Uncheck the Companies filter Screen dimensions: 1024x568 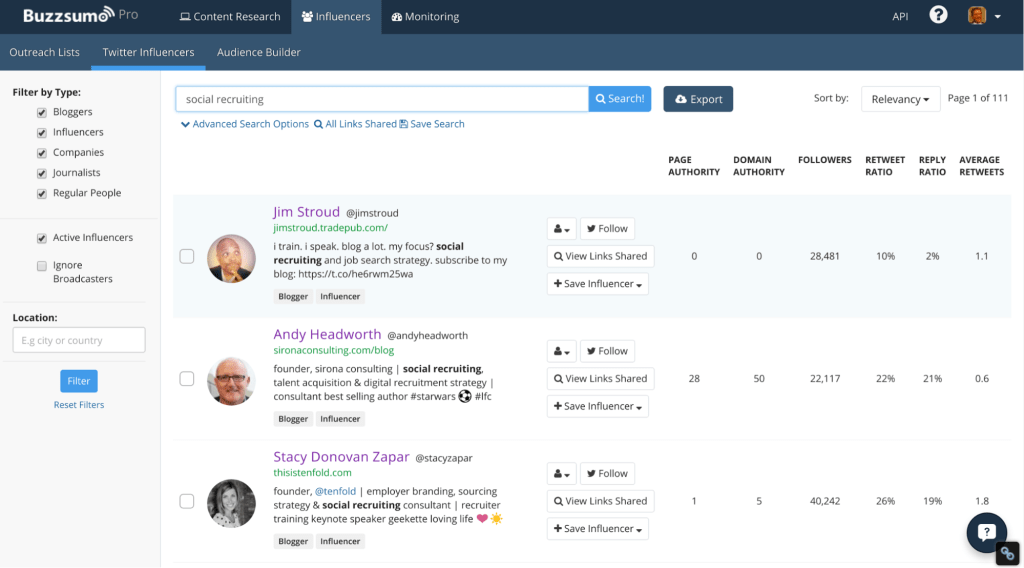point(42,153)
